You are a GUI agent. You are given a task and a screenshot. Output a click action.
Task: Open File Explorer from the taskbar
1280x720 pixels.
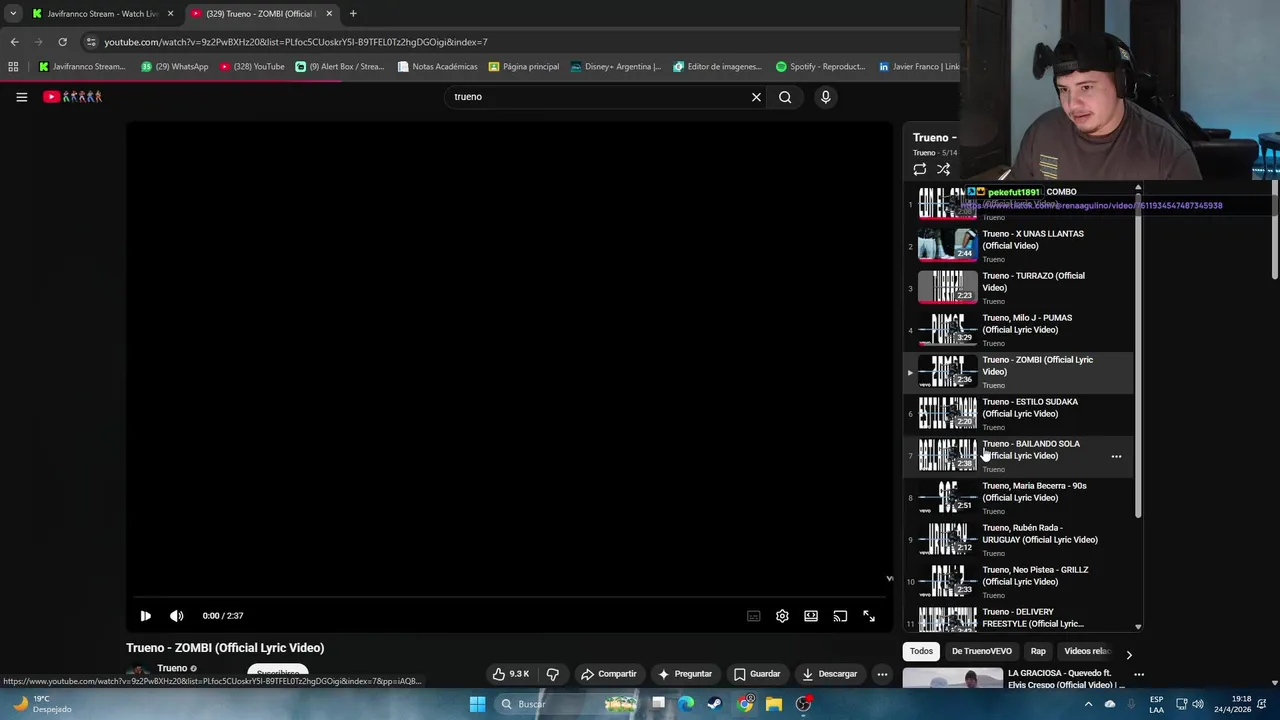pos(774,704)
